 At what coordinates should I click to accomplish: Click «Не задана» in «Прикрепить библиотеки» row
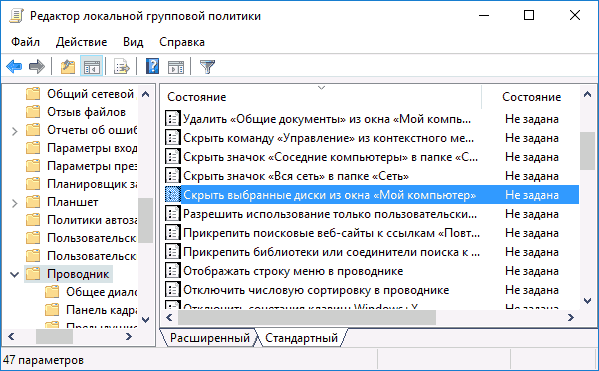point(532,252)
